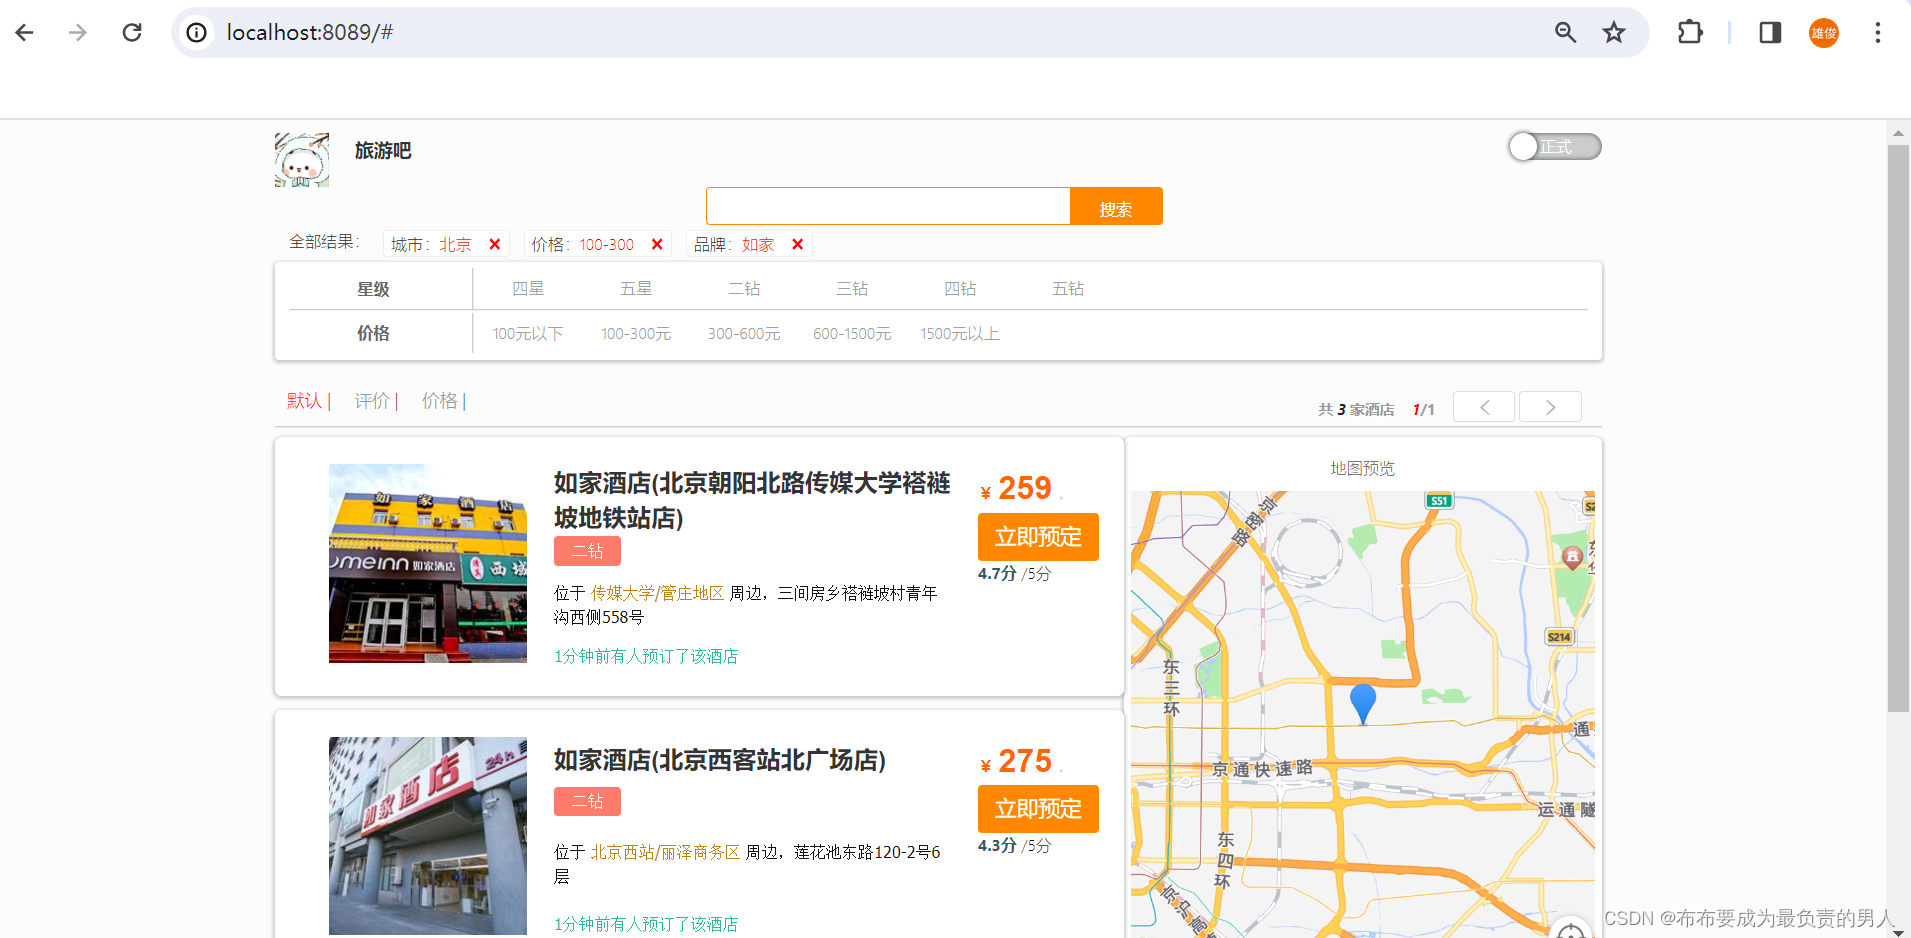Click the 旅游吧 site title
Image resolution: width=1911 pixels, height=938 pixels.
coord(383,150)
